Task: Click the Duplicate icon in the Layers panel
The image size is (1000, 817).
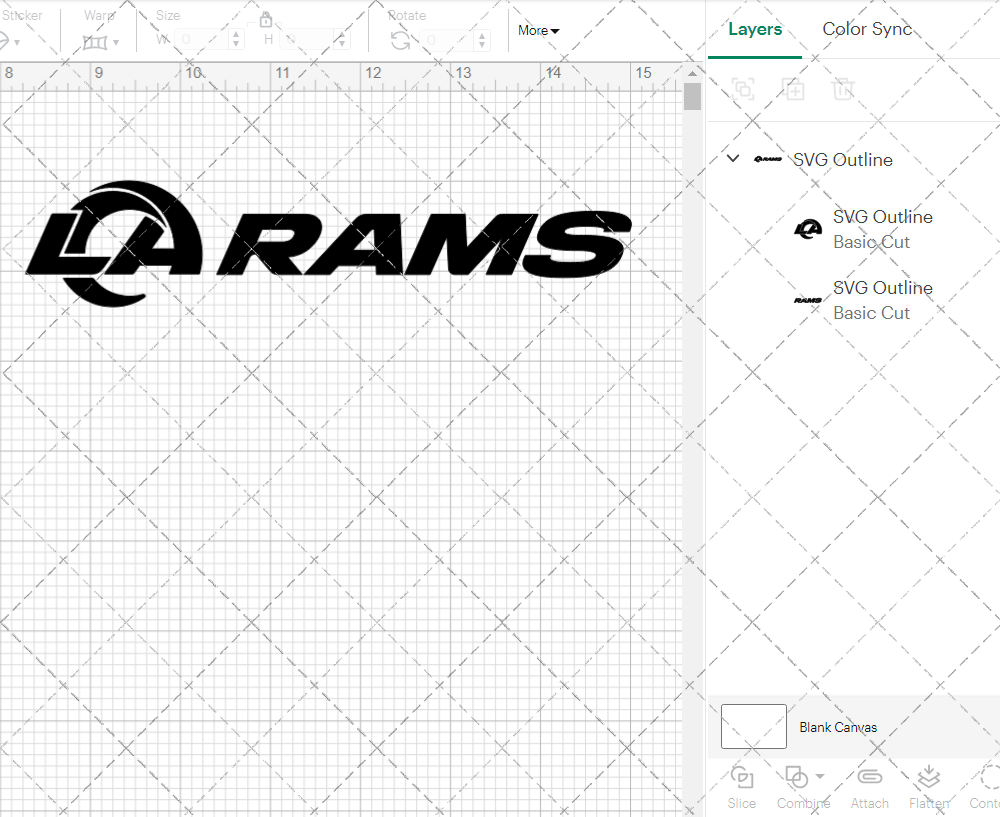Action: 794,89
